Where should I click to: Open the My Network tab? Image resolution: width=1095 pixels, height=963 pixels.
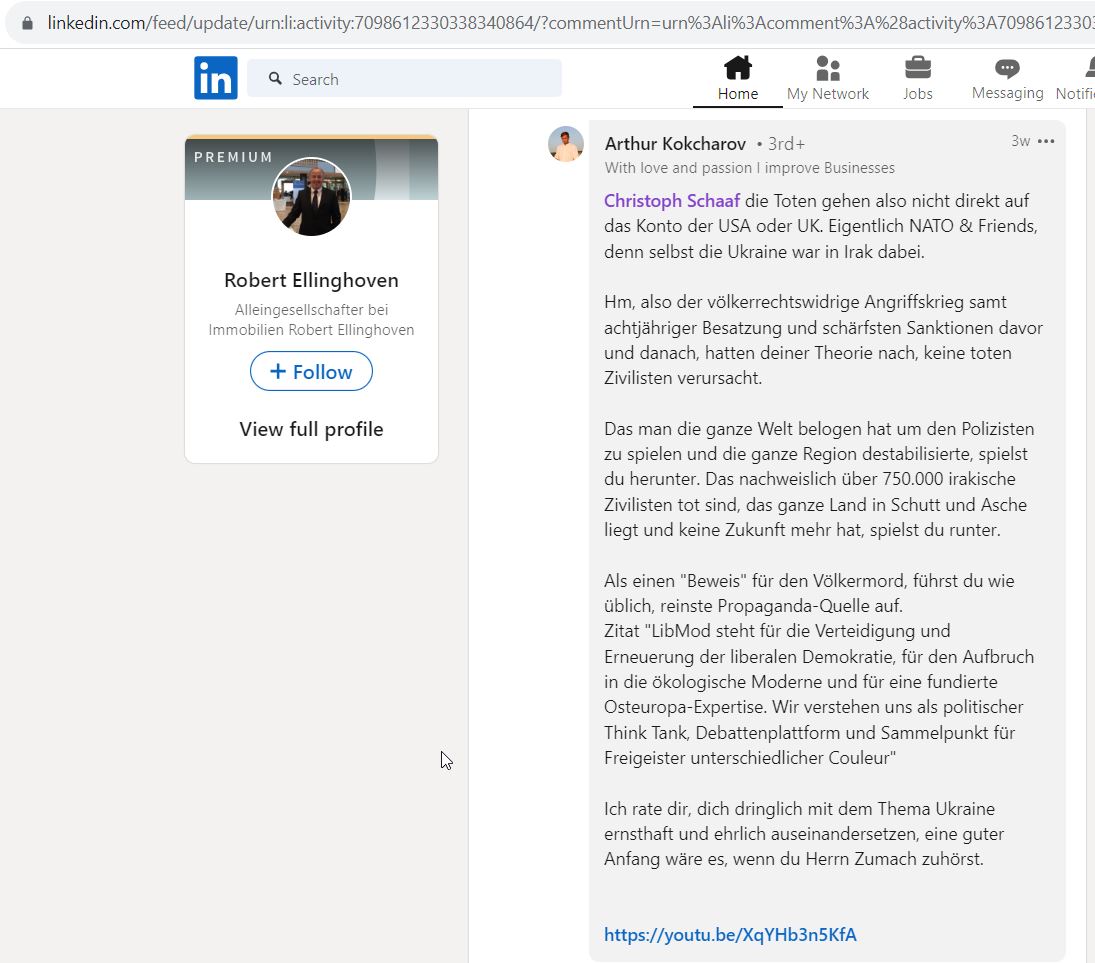(x=828, y=78)
